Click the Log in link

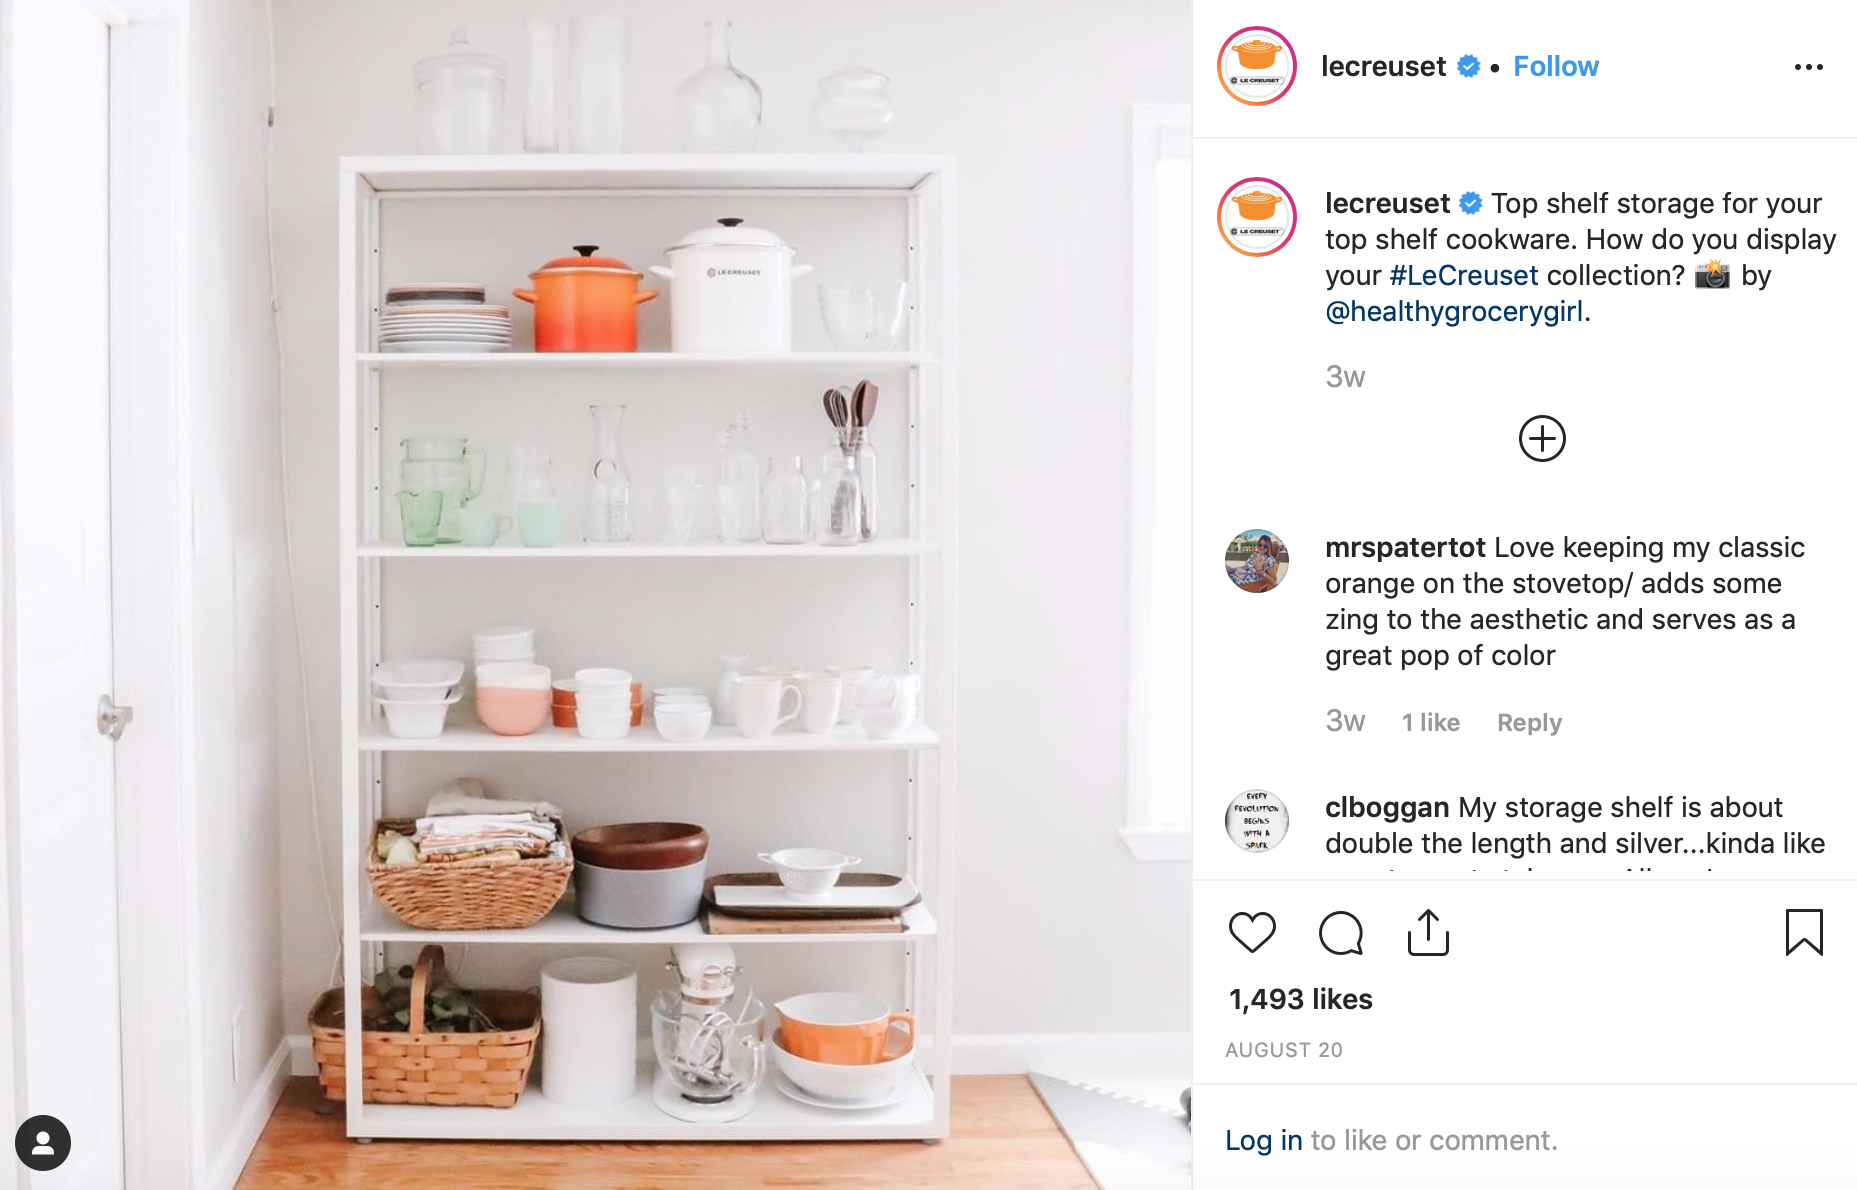1264,1140
